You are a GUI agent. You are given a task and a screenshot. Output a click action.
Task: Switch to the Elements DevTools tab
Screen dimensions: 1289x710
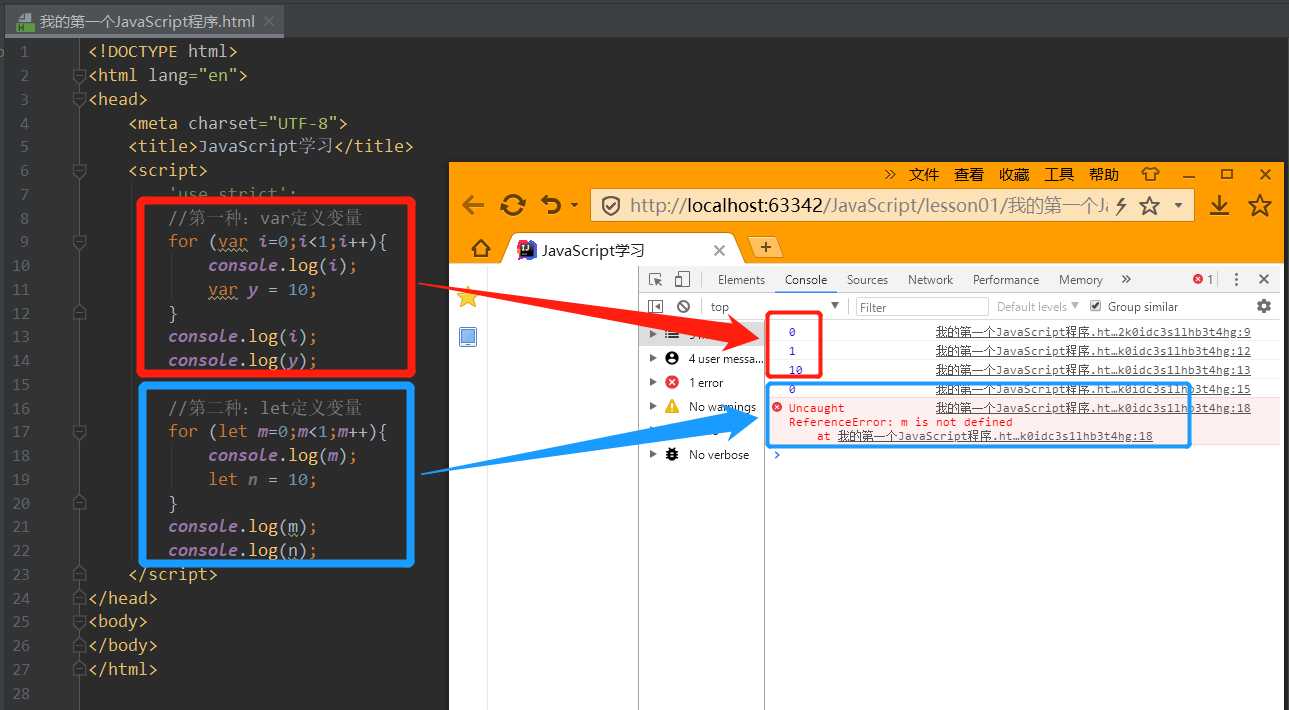point(741,280)
